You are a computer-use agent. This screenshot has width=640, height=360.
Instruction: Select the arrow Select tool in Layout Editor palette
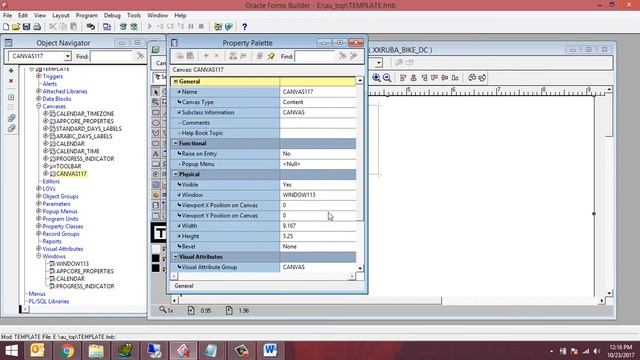click(x=156, y=92)
